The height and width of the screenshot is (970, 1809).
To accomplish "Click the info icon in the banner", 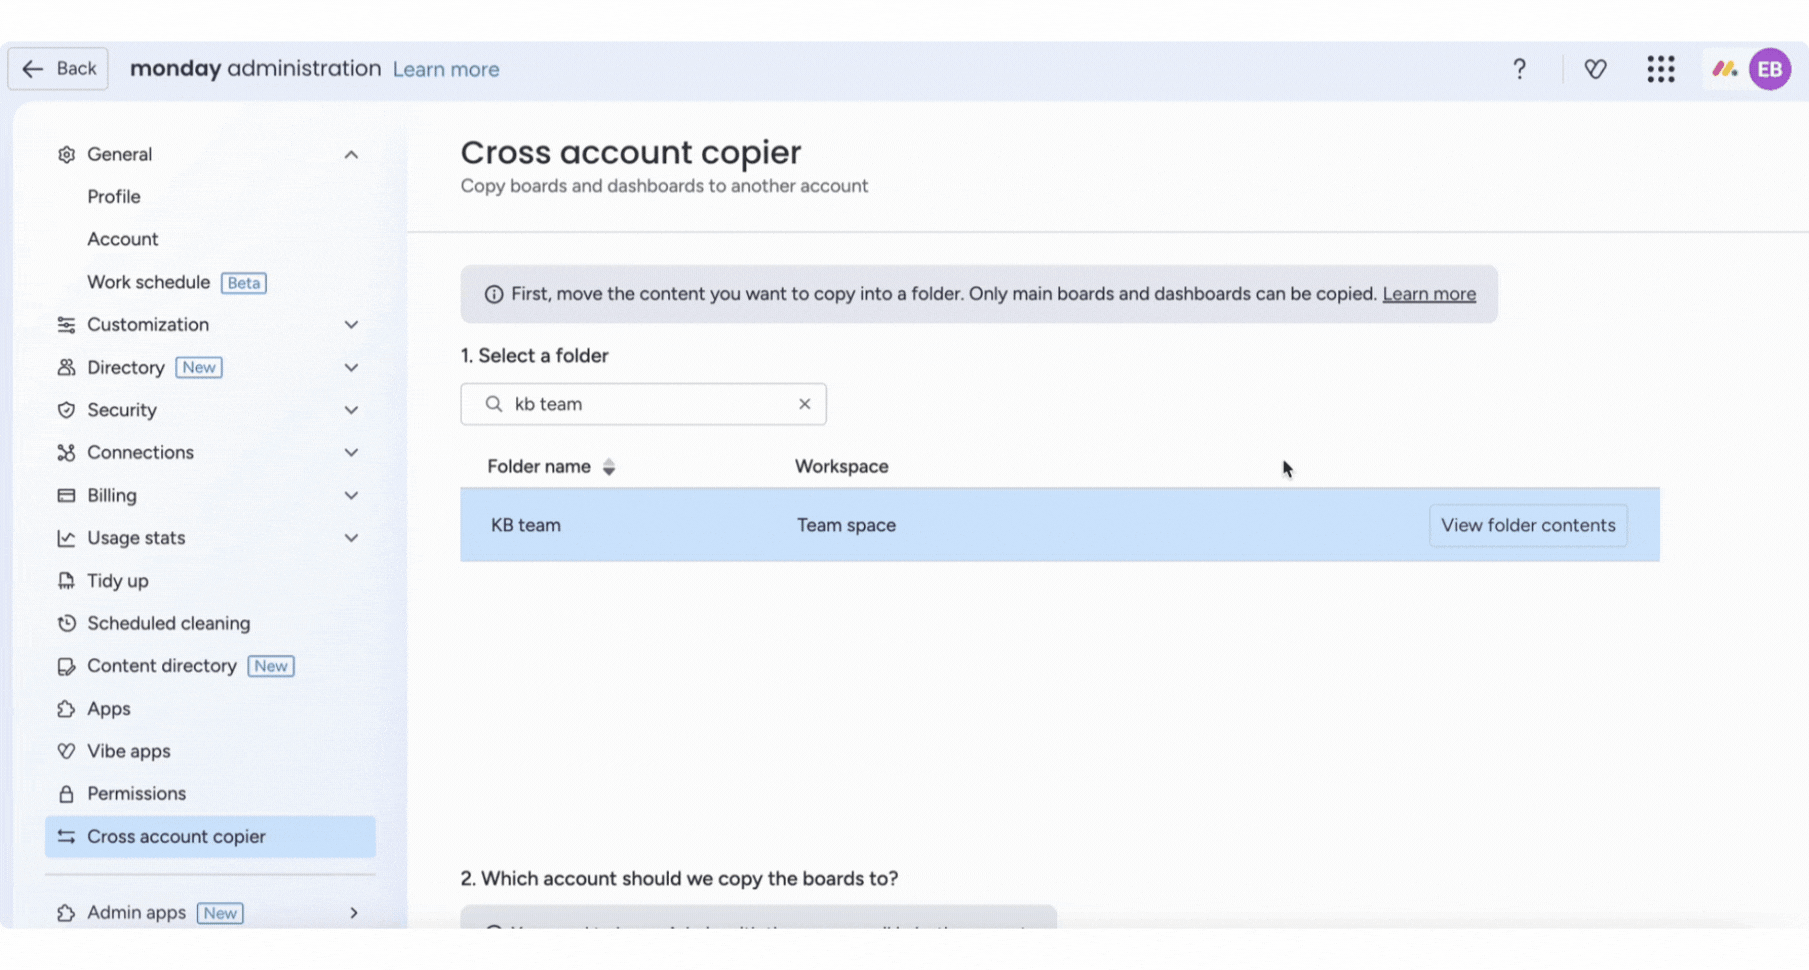I will pyautogui.click(x=494, y=294).
